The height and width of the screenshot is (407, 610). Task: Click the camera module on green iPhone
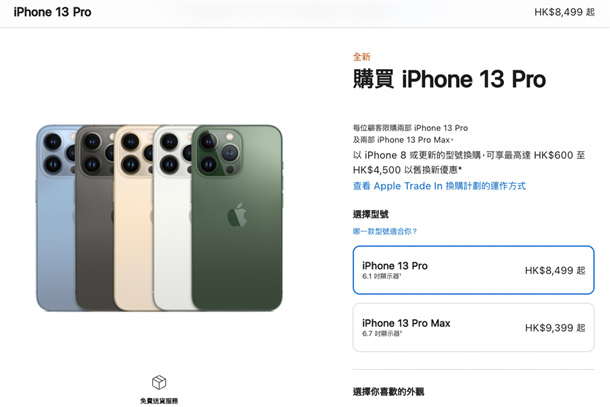coord(219,152)
